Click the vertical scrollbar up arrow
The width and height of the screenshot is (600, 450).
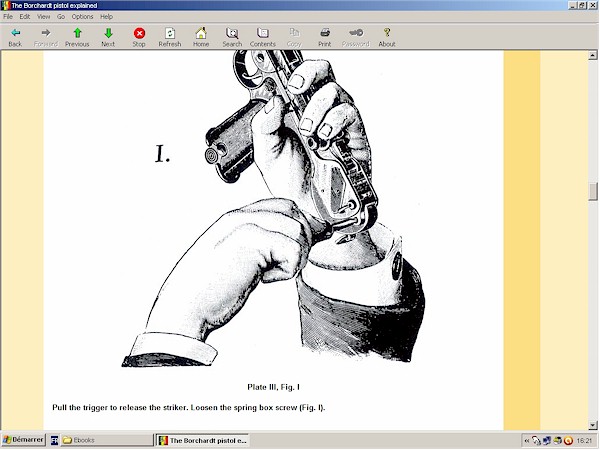click(x=593, y=55)
